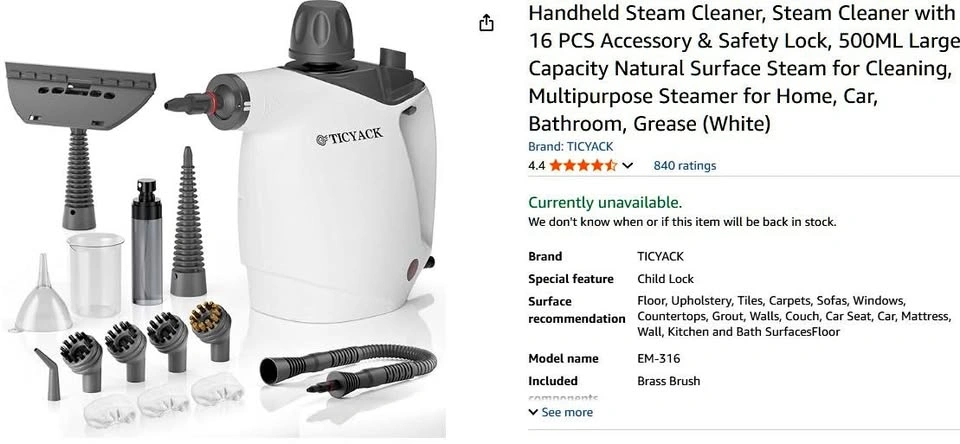Click the black extension hose accessory
Image resolution: width=960 pixels, height=444 pixels.
pyautogui.click(x=349, y=369)
